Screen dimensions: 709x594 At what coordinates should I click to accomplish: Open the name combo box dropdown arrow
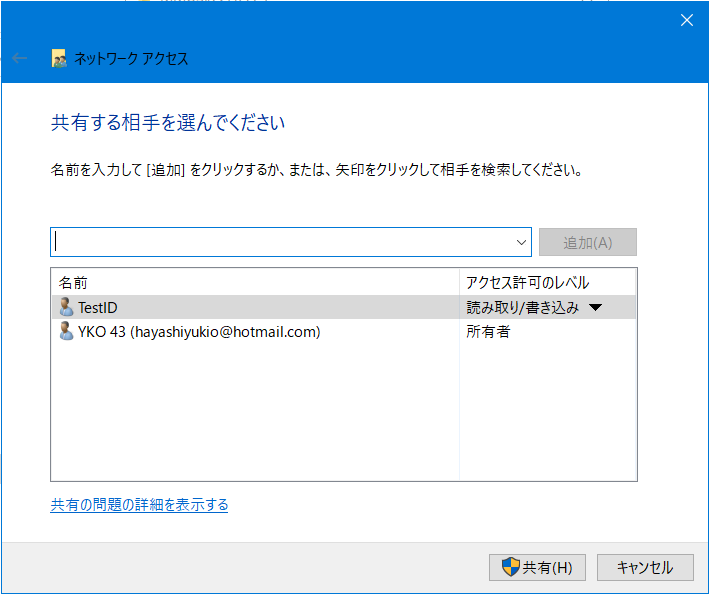pyautogui.click(x=521, y=242)
